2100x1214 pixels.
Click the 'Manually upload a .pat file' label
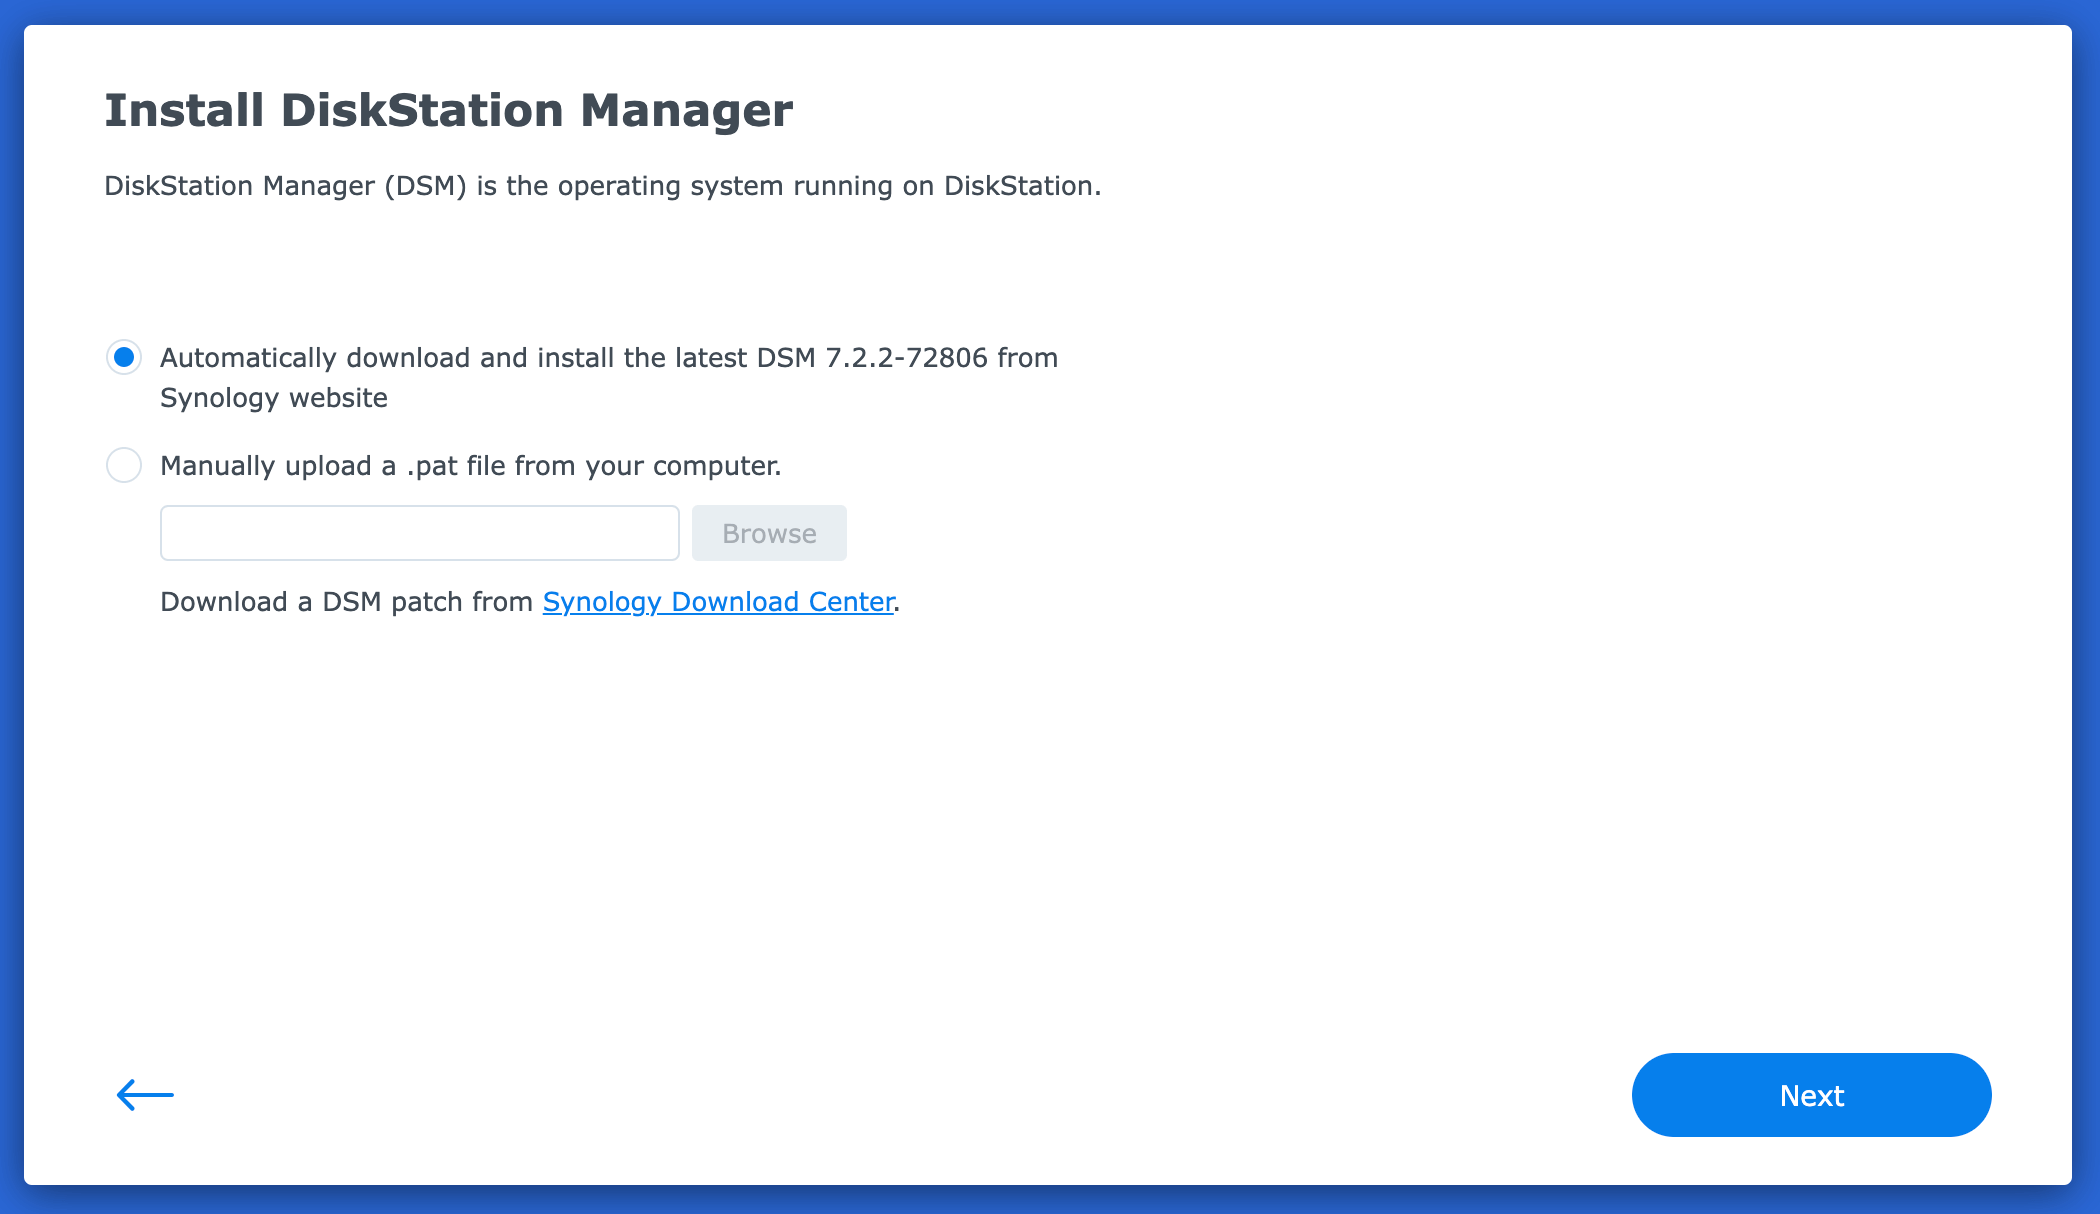click(x=470, y=466)
